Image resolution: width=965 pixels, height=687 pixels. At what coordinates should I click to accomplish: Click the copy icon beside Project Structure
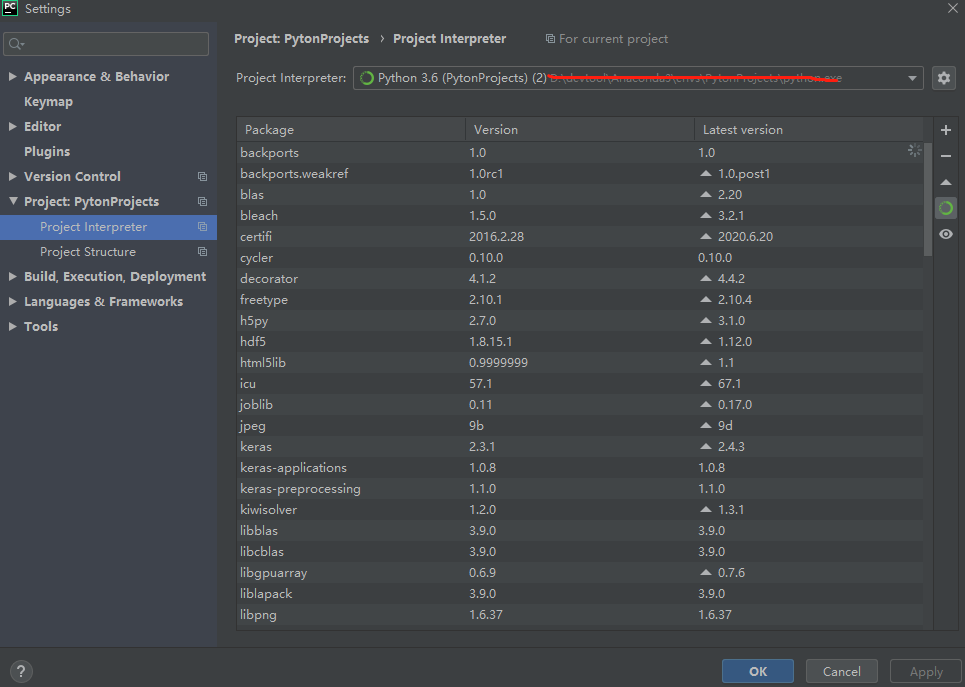(x=202, y=252)
